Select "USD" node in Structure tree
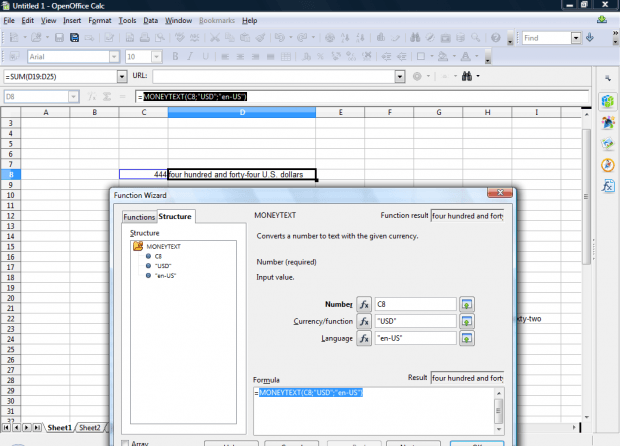This screenshot has width=620, height=446. [x=163, y=266]
